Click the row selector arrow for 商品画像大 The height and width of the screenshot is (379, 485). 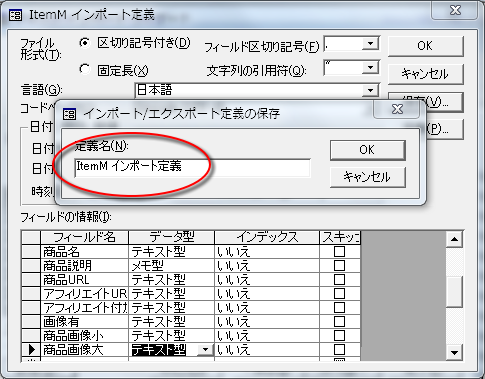pos(31,350)
